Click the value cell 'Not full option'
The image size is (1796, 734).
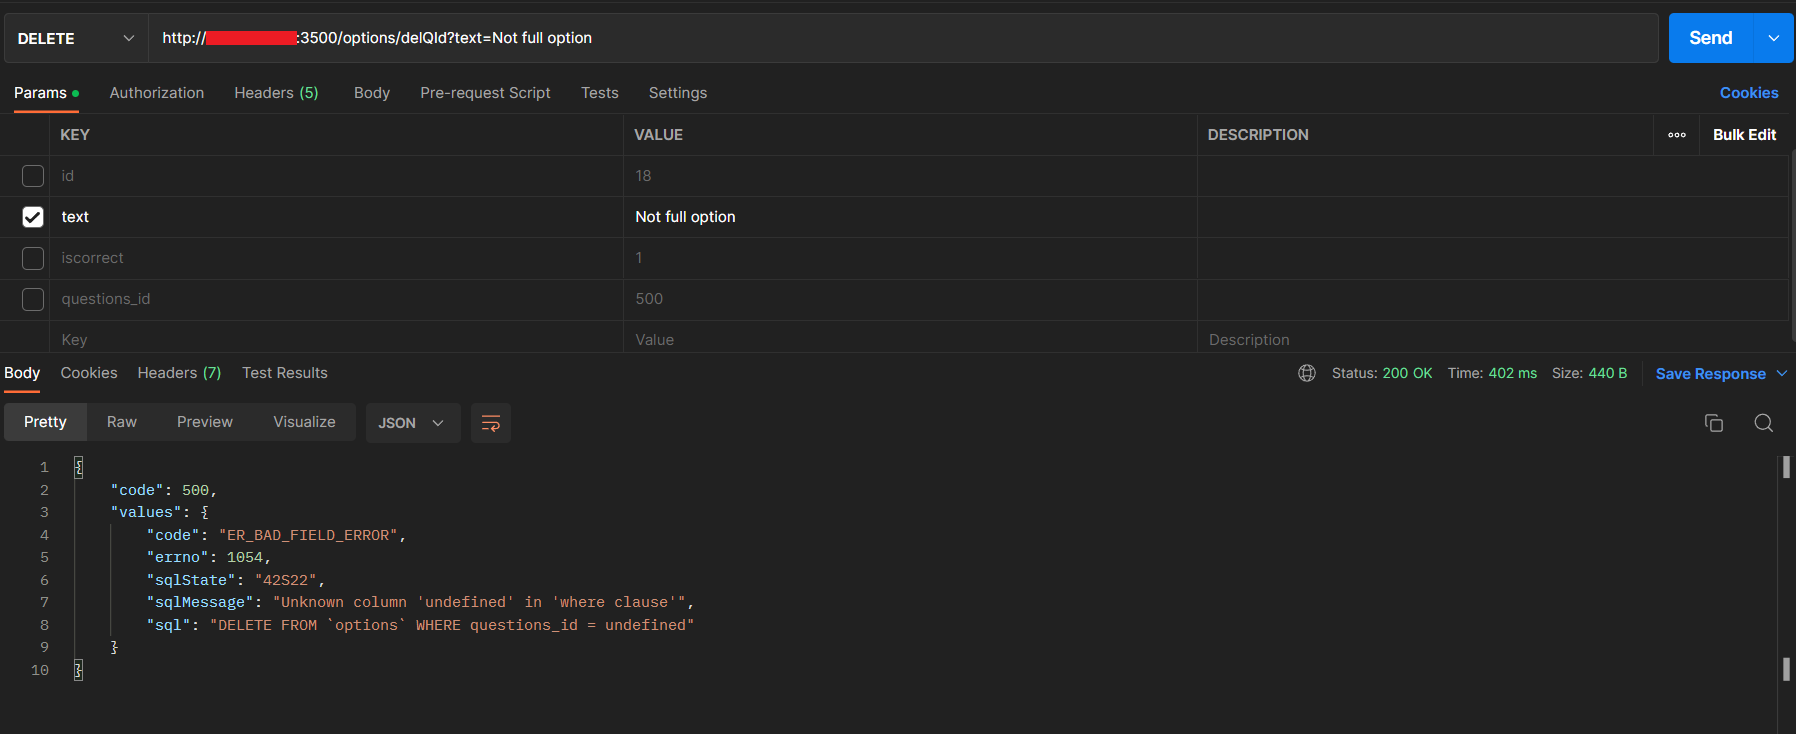coord(910,217)
